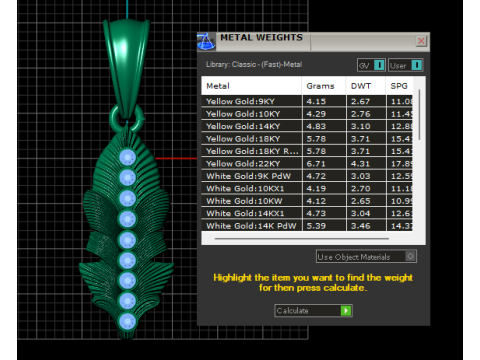The width and height of the screenshot is (480, 360).
Task: Toggle the User library switch
Action: tap(406, 65)
